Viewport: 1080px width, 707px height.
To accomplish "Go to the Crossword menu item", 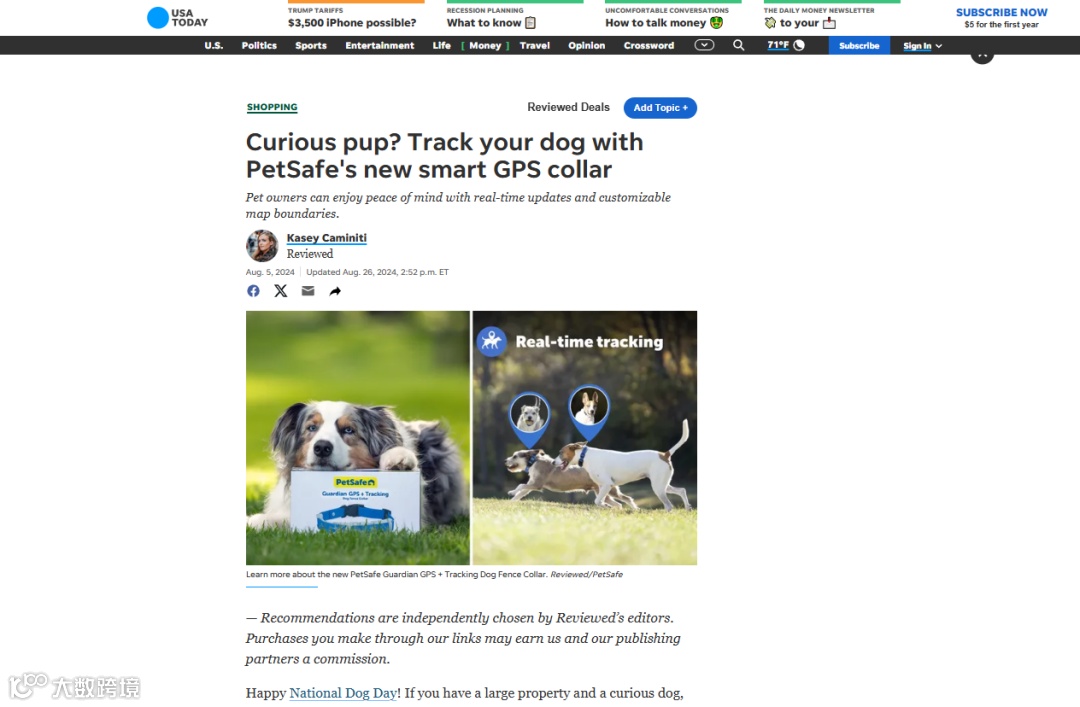I will [x=649, y=45].
